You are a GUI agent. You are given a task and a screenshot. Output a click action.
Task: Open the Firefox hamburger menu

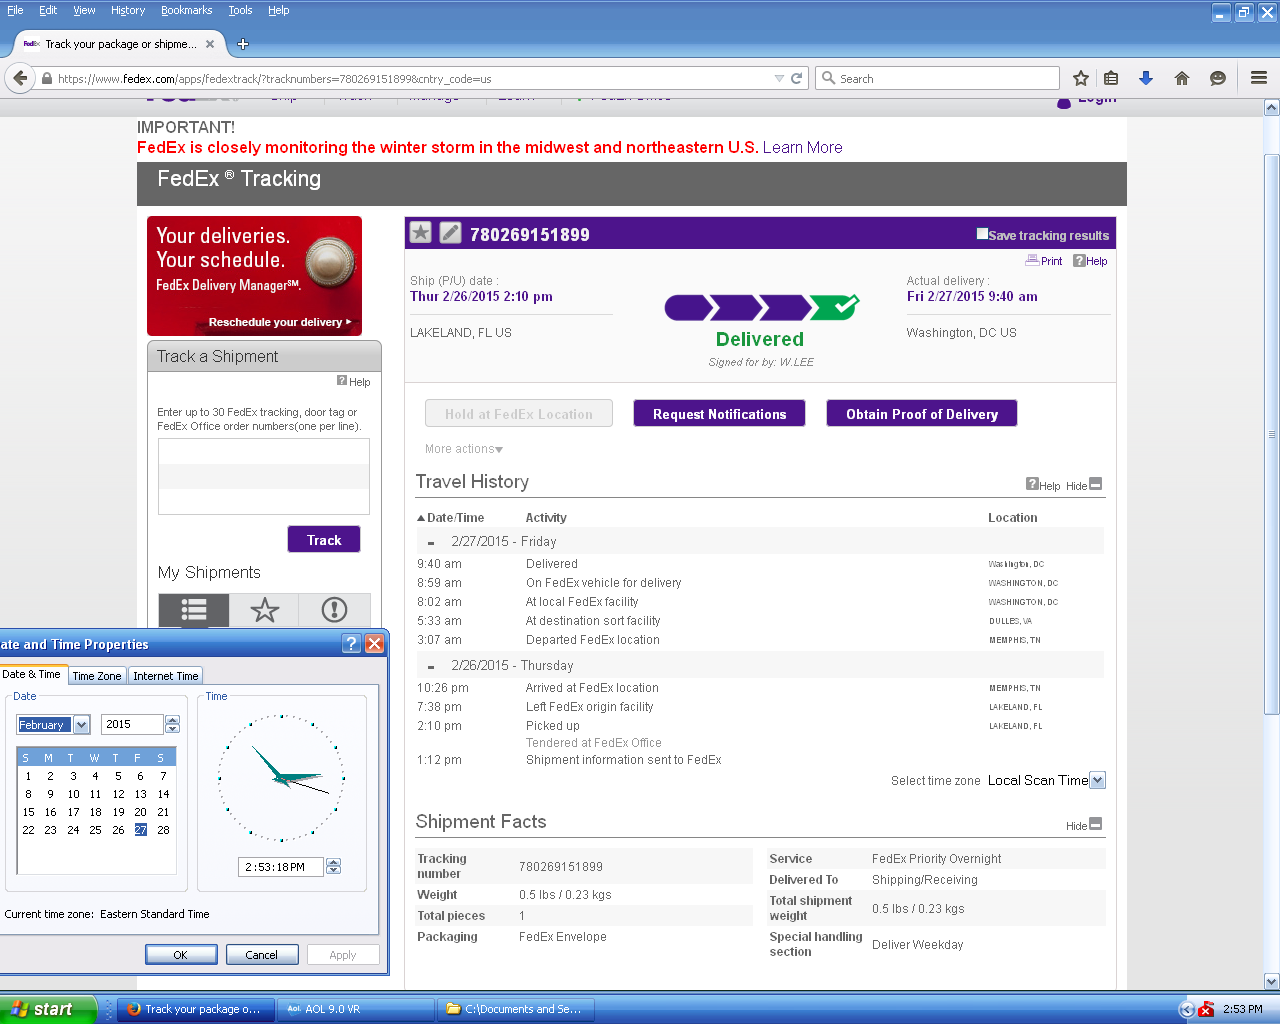[1259, 78]
